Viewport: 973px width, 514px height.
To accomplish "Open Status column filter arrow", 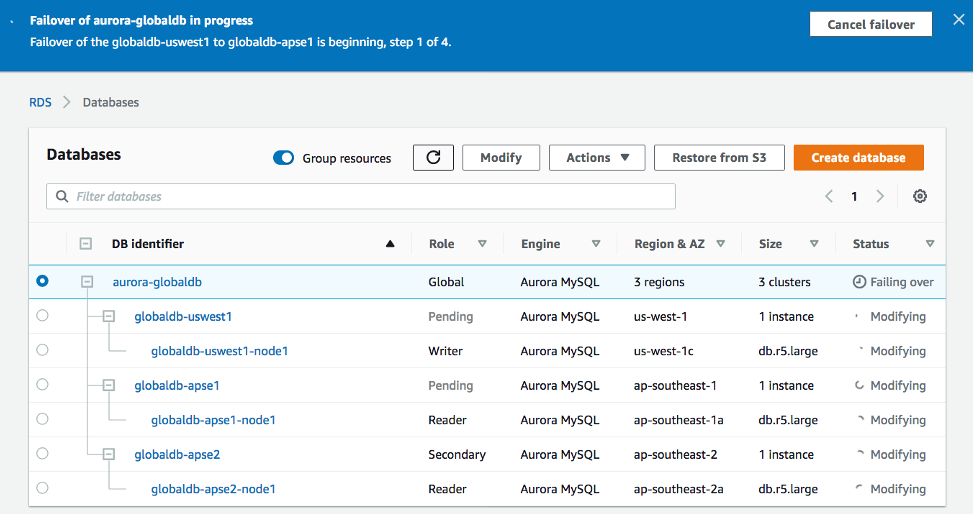I will point(930,244).
